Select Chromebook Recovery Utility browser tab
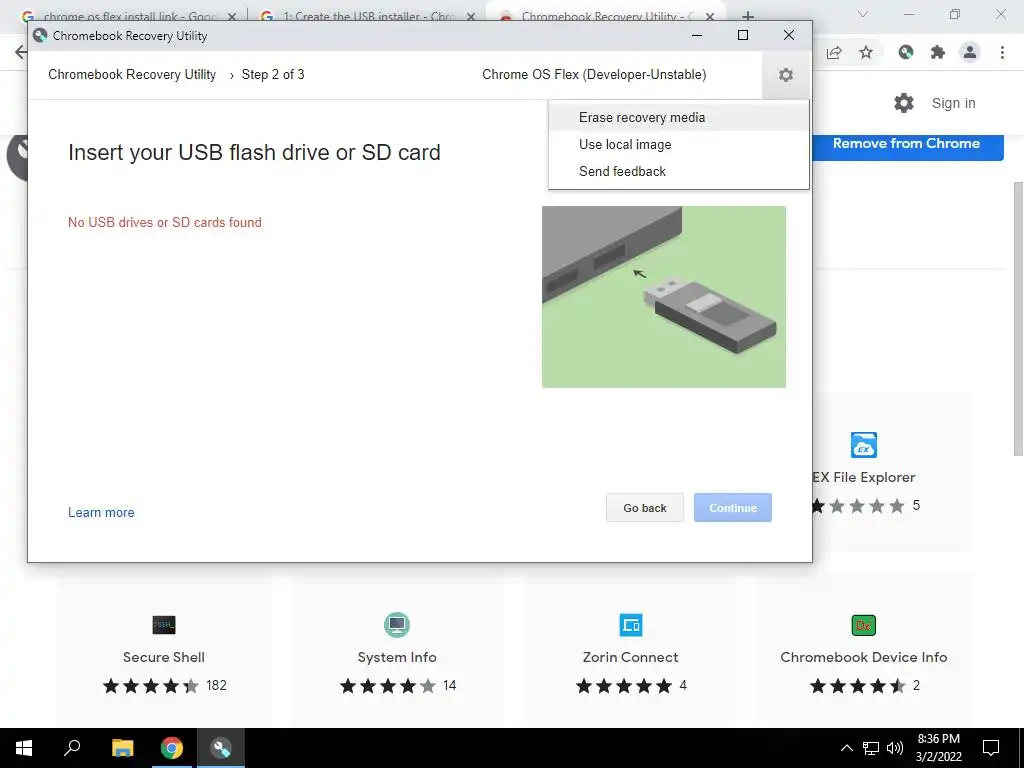 click(x=604, y=16)
